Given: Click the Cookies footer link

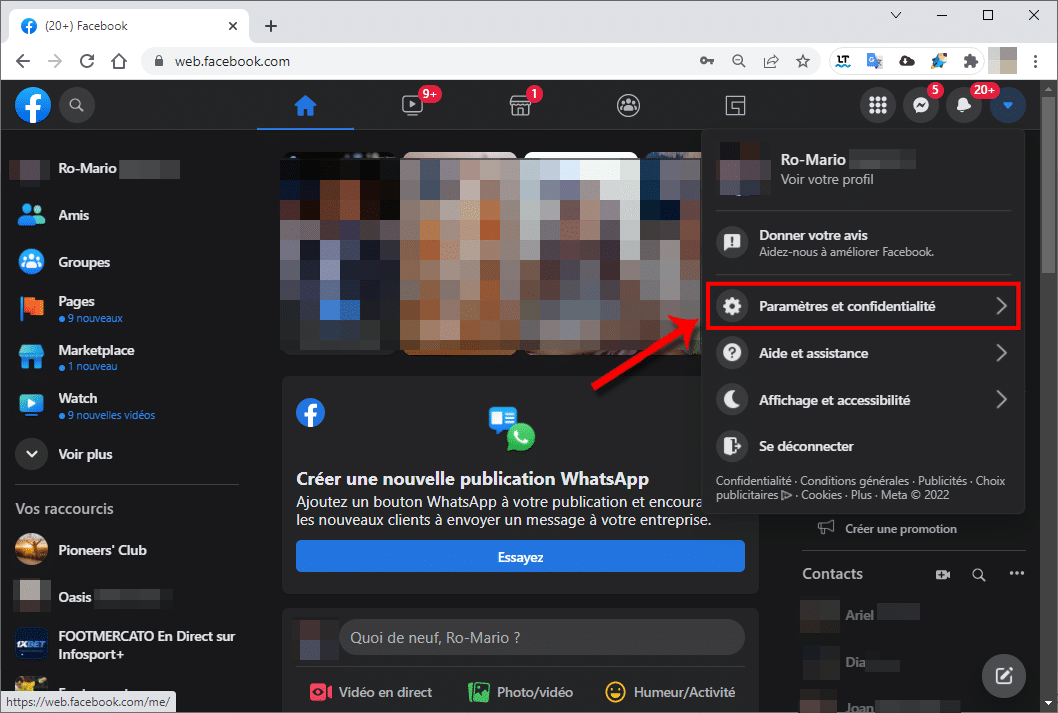Looking at the screenshot, I should point(821,495).
